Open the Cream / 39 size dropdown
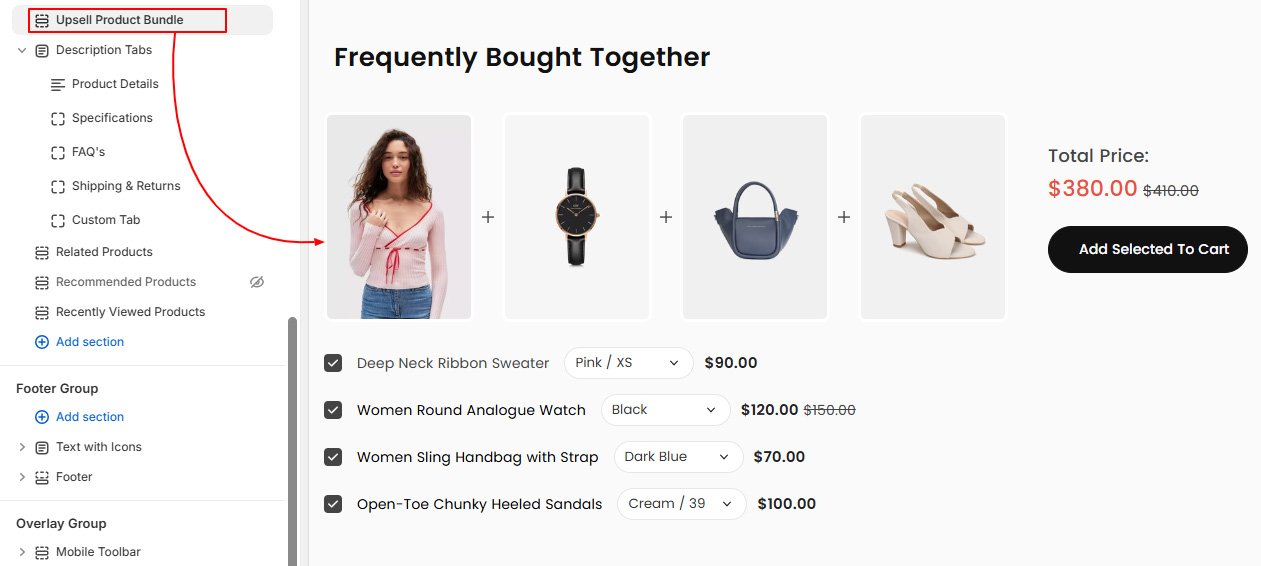 pyautogui.click(x=681, y=504)
